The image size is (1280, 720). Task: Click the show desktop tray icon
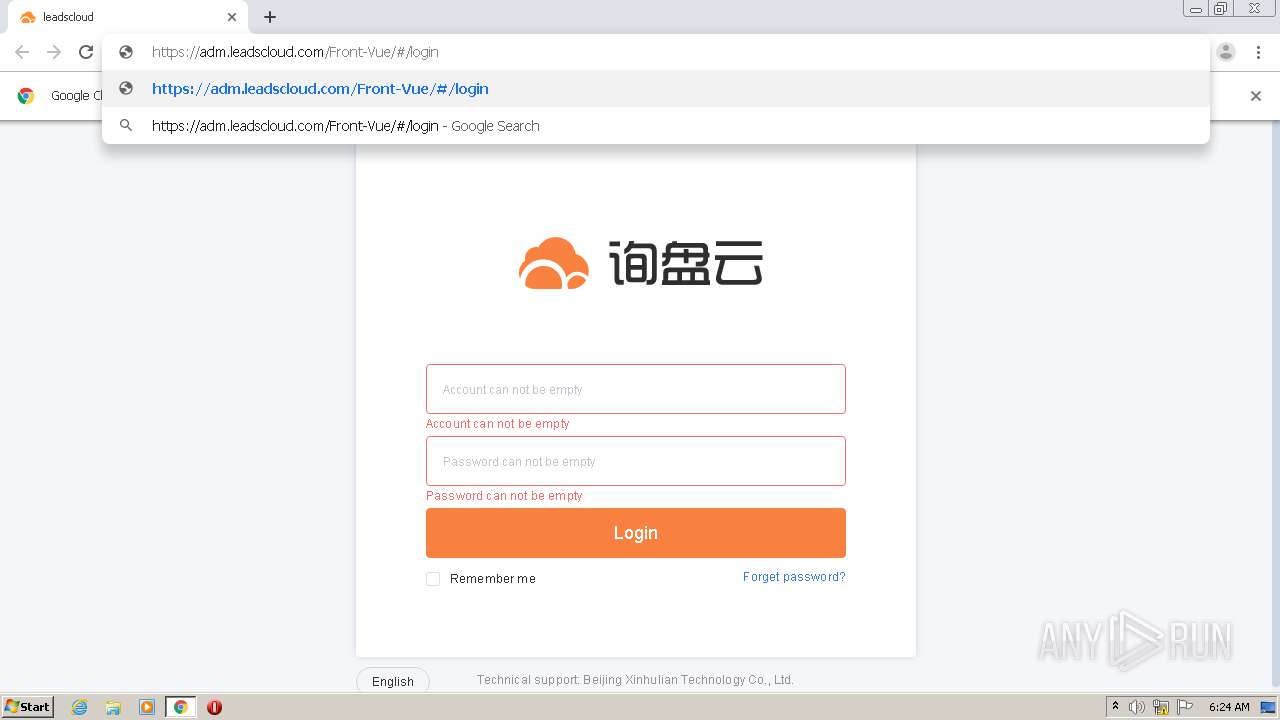pyautogui.click(x=1269, y=707)
